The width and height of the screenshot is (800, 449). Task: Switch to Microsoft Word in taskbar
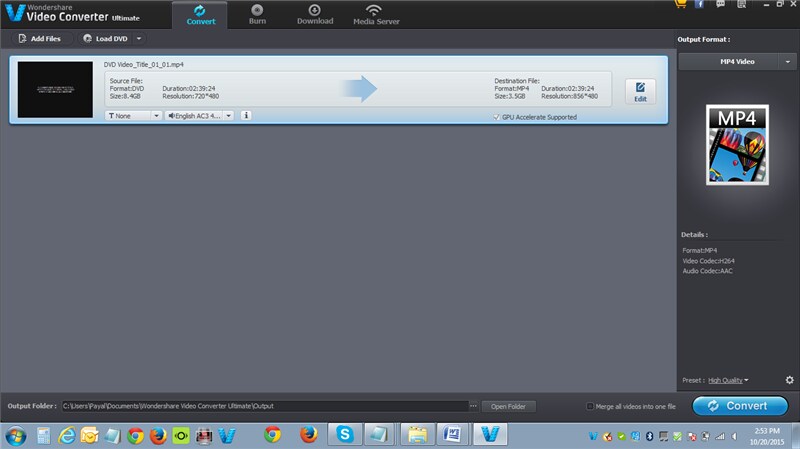[x=453, y=435]
